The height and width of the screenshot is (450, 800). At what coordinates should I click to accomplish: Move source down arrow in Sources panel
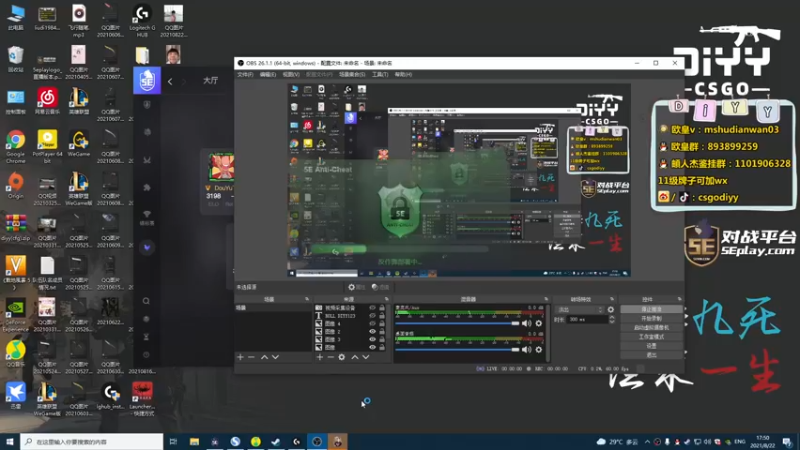366,357
